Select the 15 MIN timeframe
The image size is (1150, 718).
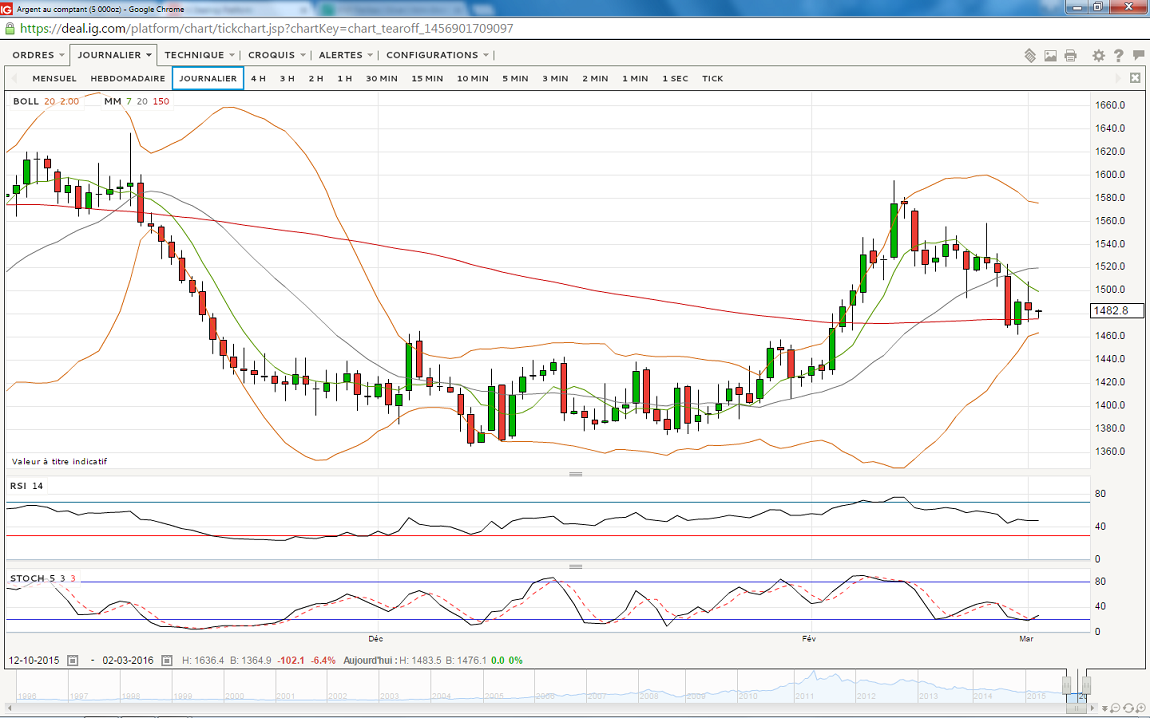pyautogui.click(x=427, y=78)
